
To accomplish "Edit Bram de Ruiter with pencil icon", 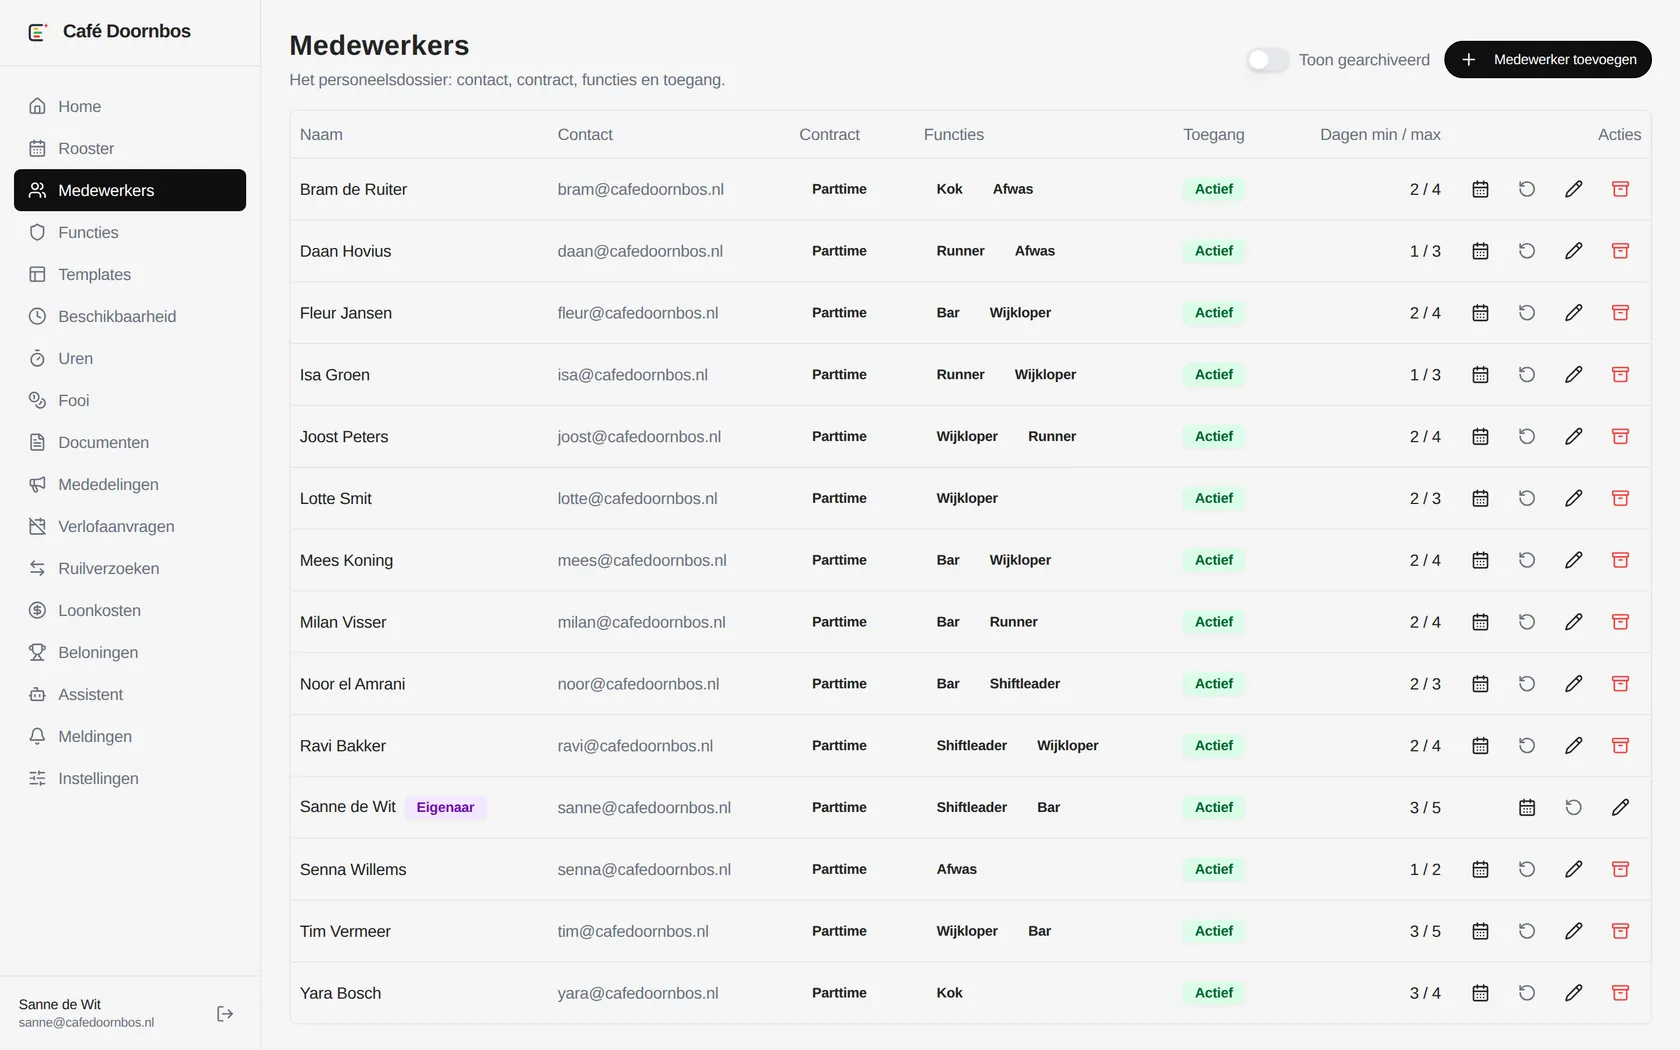I will tap(1574, 189).
